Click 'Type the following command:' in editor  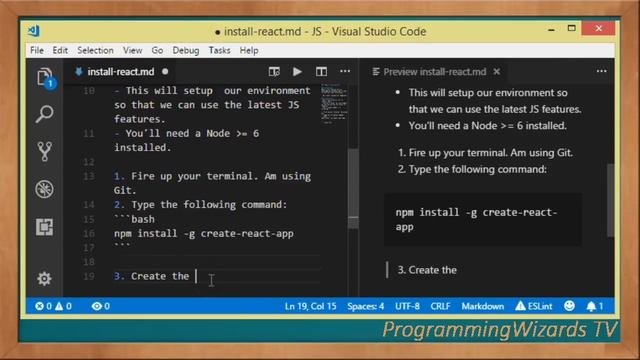209,204
